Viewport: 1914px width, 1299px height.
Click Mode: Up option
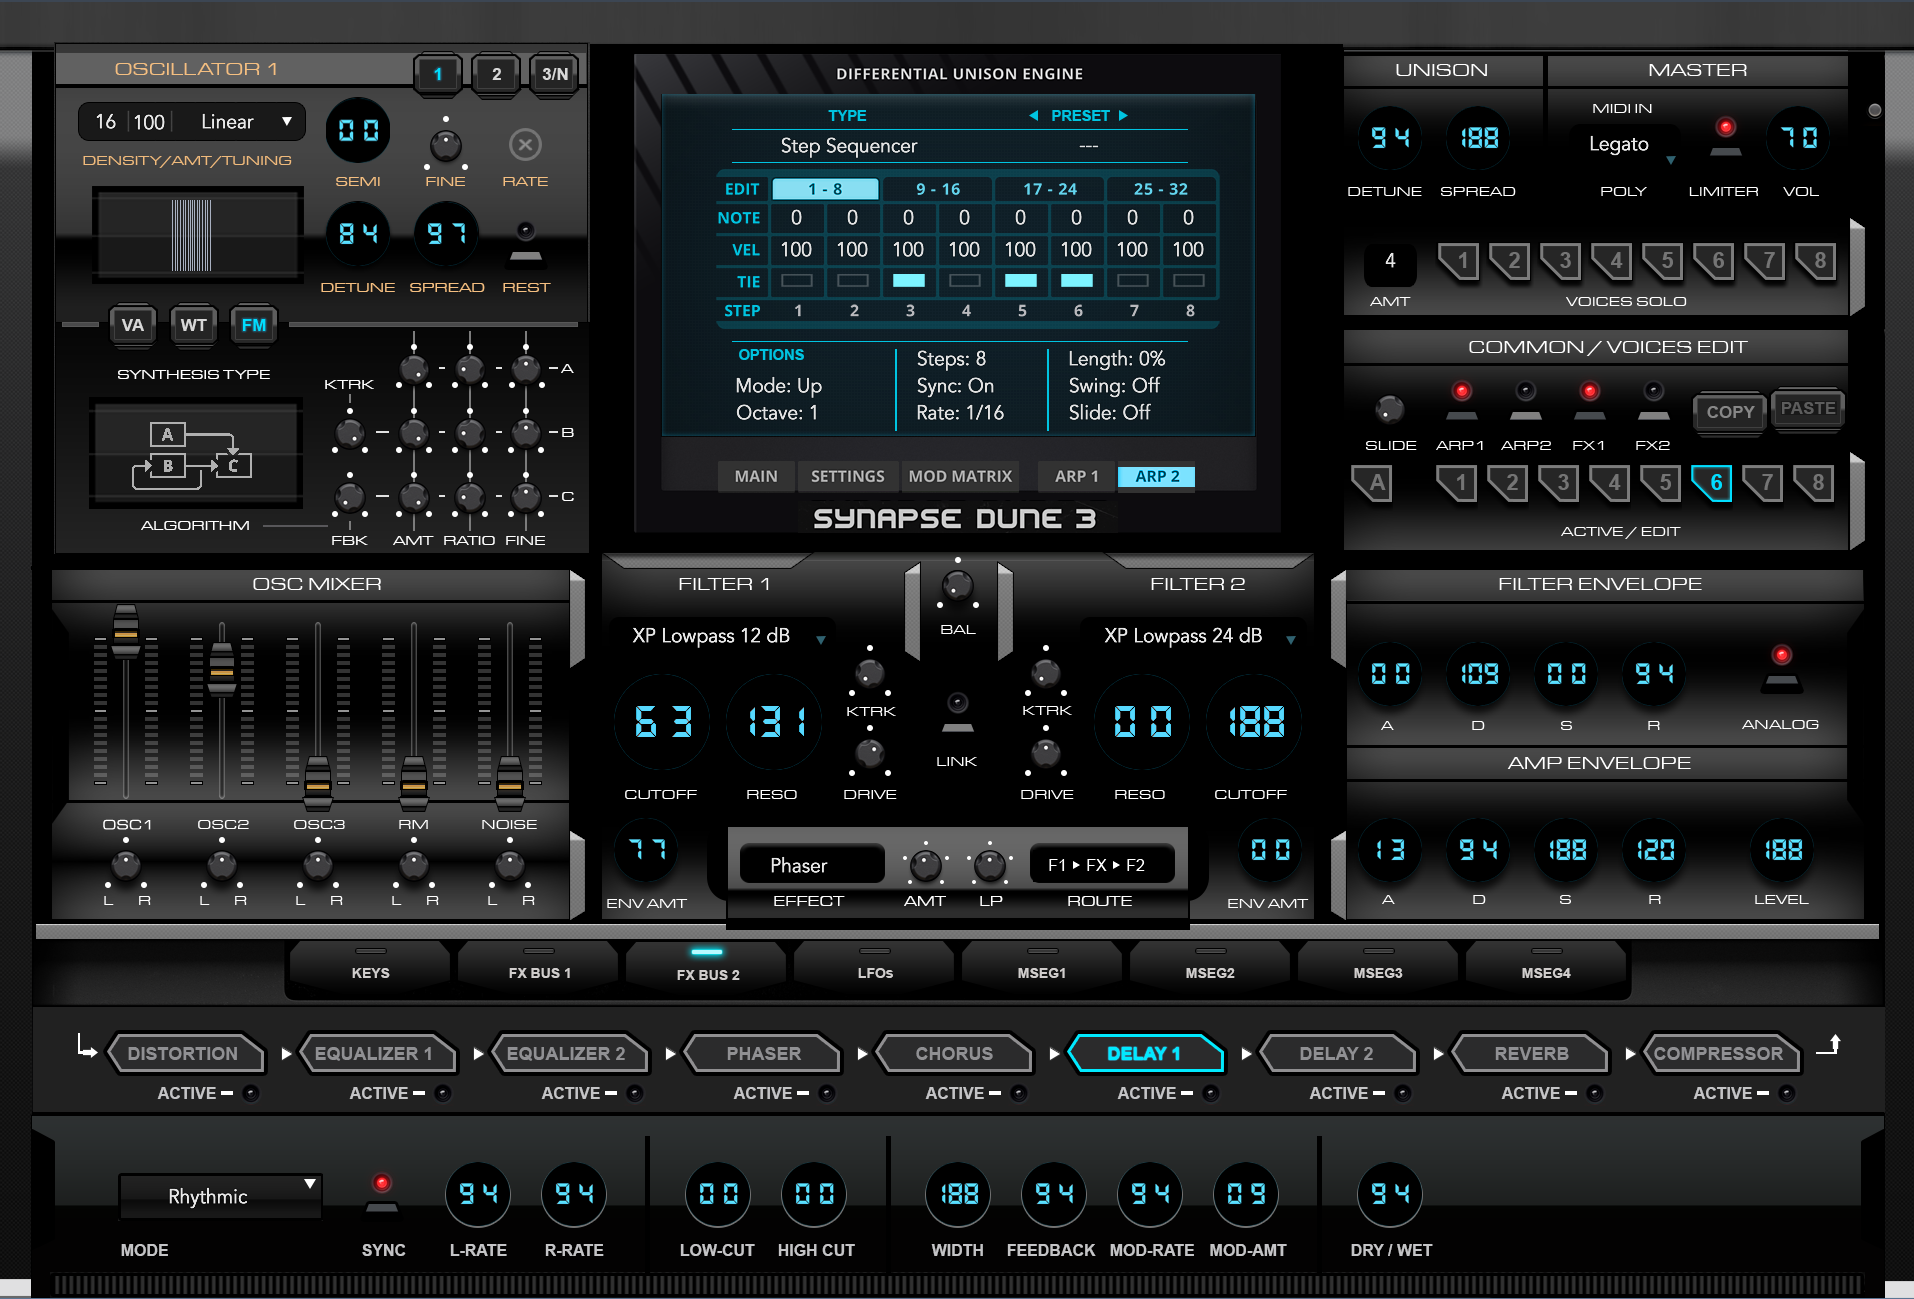(x=778, y=386)
